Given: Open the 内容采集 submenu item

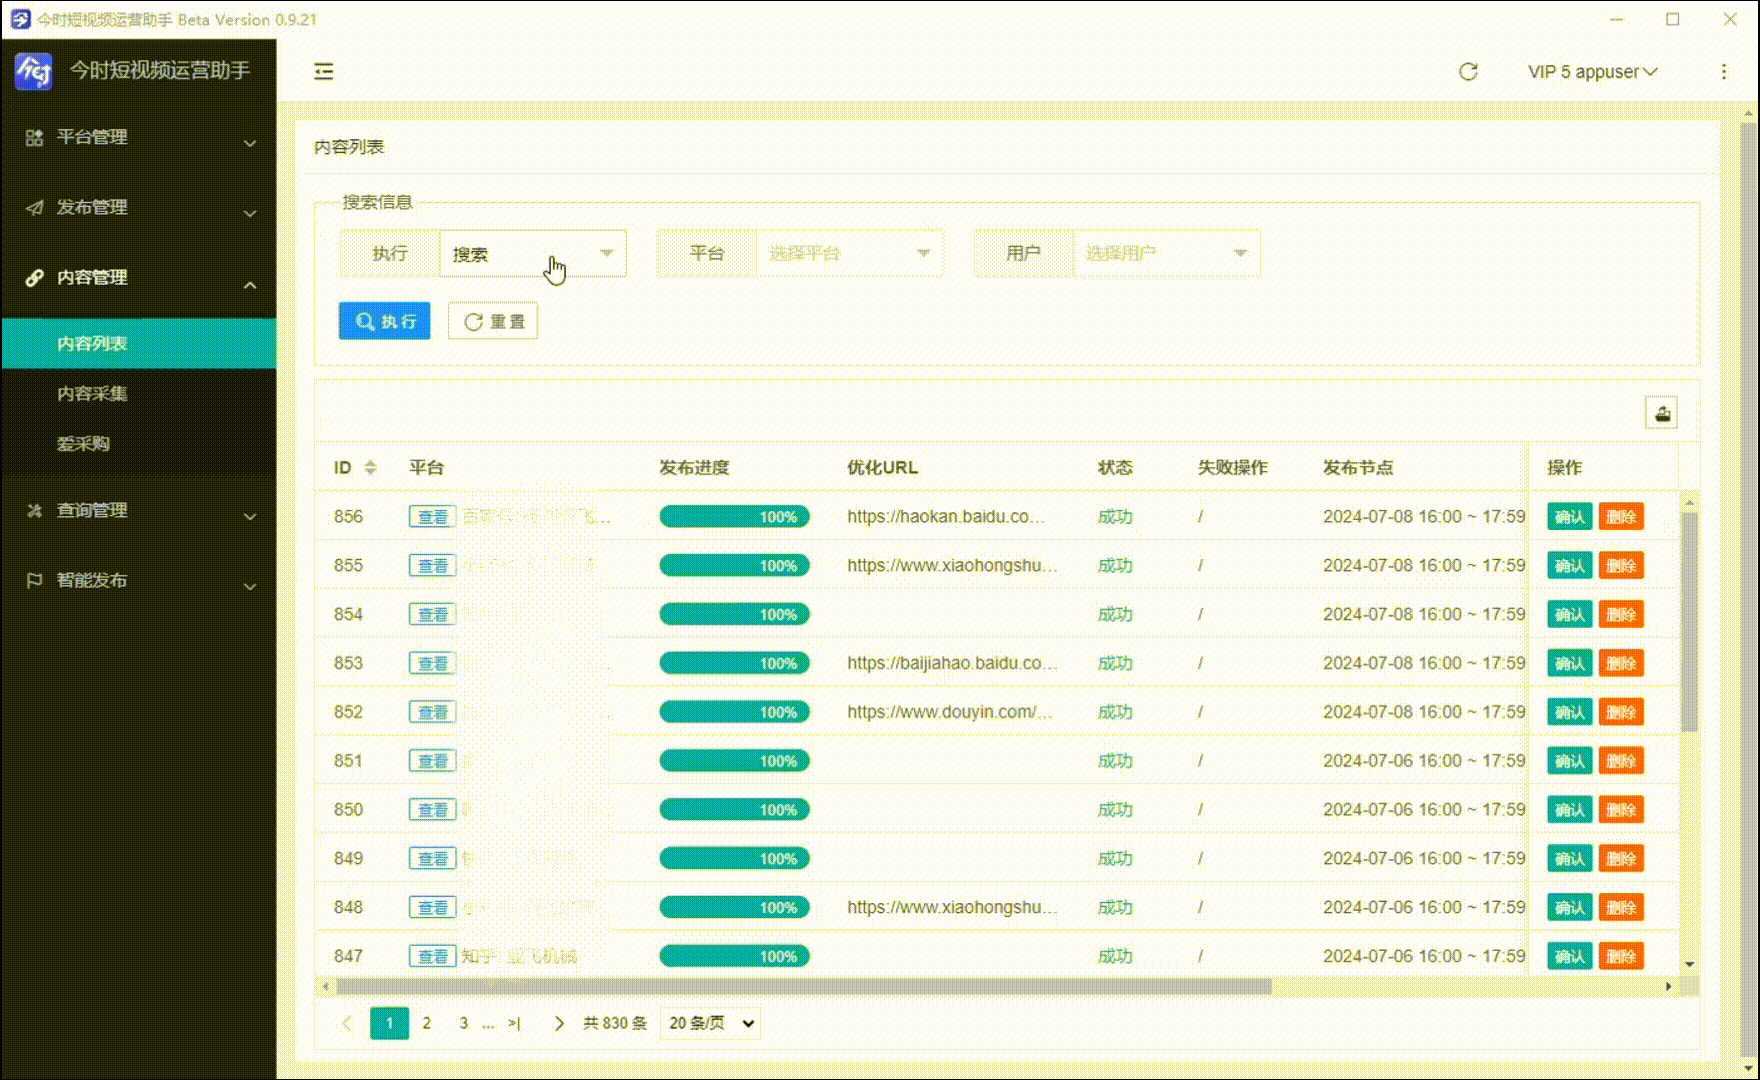Looking at the screenshot, I should click(x=92, y=394).
